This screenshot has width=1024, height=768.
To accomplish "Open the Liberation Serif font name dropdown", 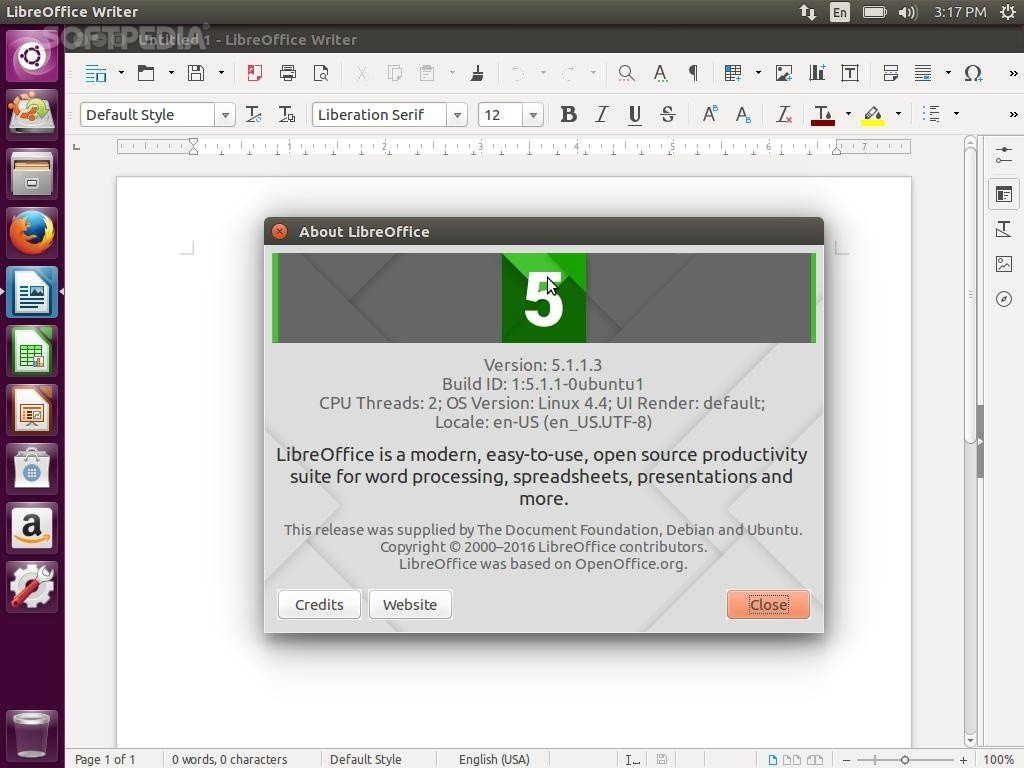I will [x=457, y=115].
